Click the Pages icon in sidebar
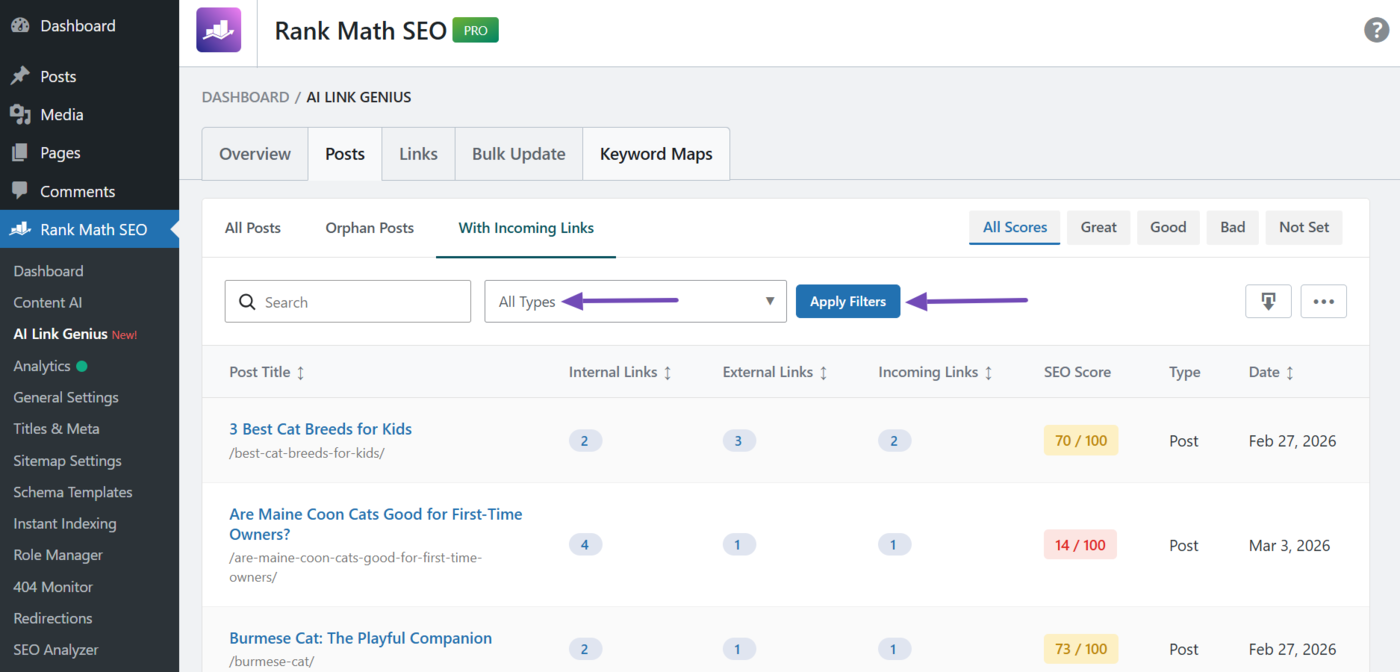The height and width of the screenshot is (672, 1400). point(20,153)
